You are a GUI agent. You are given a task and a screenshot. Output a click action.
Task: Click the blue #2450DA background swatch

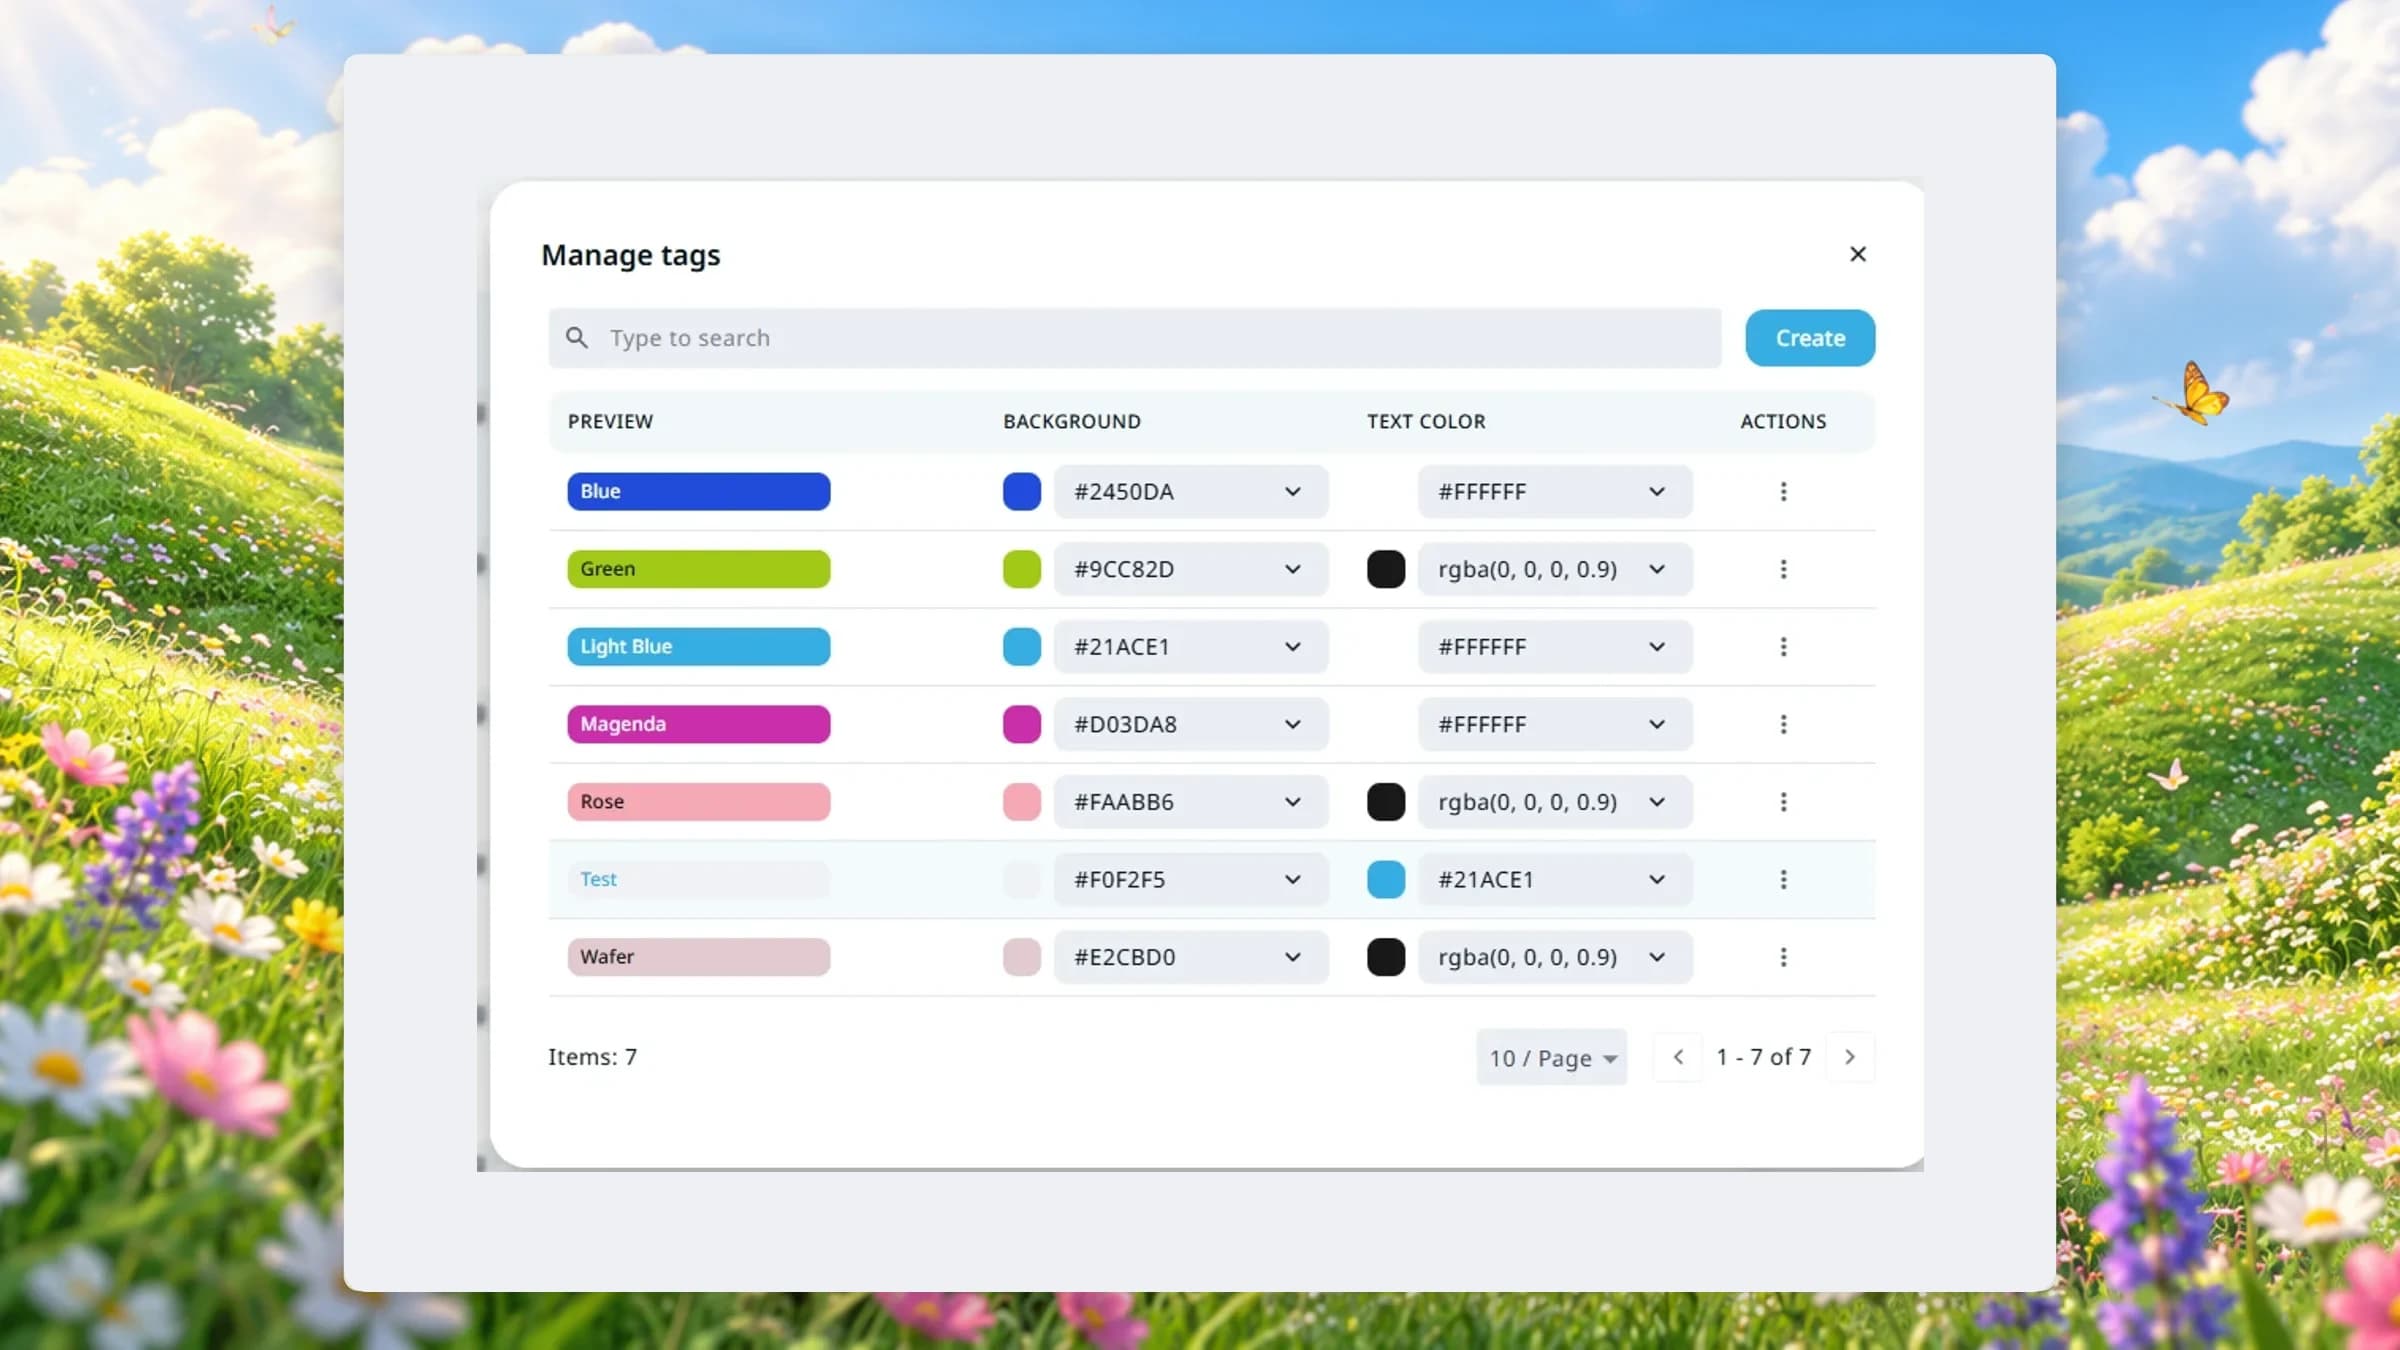pos(1022,491)
